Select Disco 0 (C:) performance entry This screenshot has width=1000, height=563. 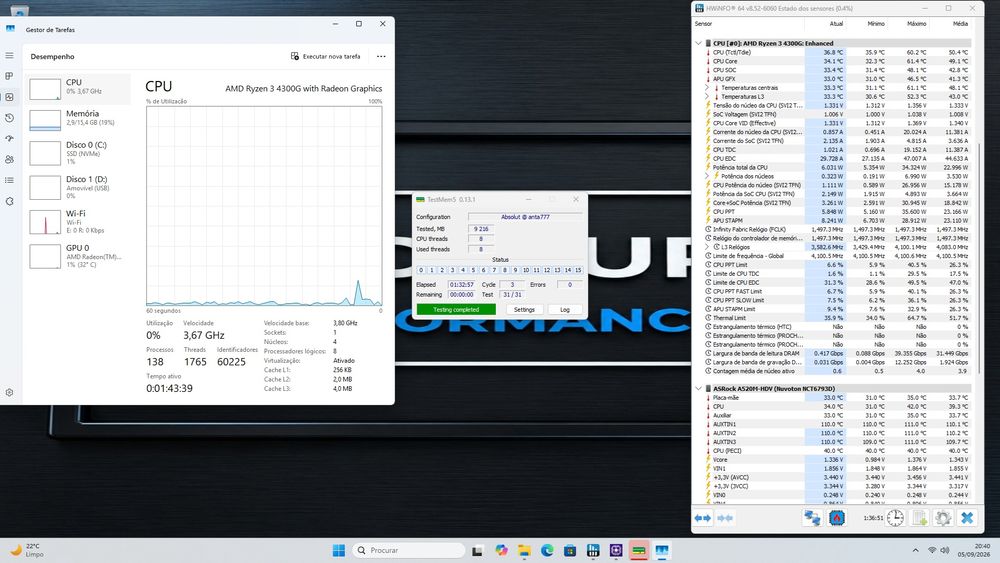[x=77, y=152]
